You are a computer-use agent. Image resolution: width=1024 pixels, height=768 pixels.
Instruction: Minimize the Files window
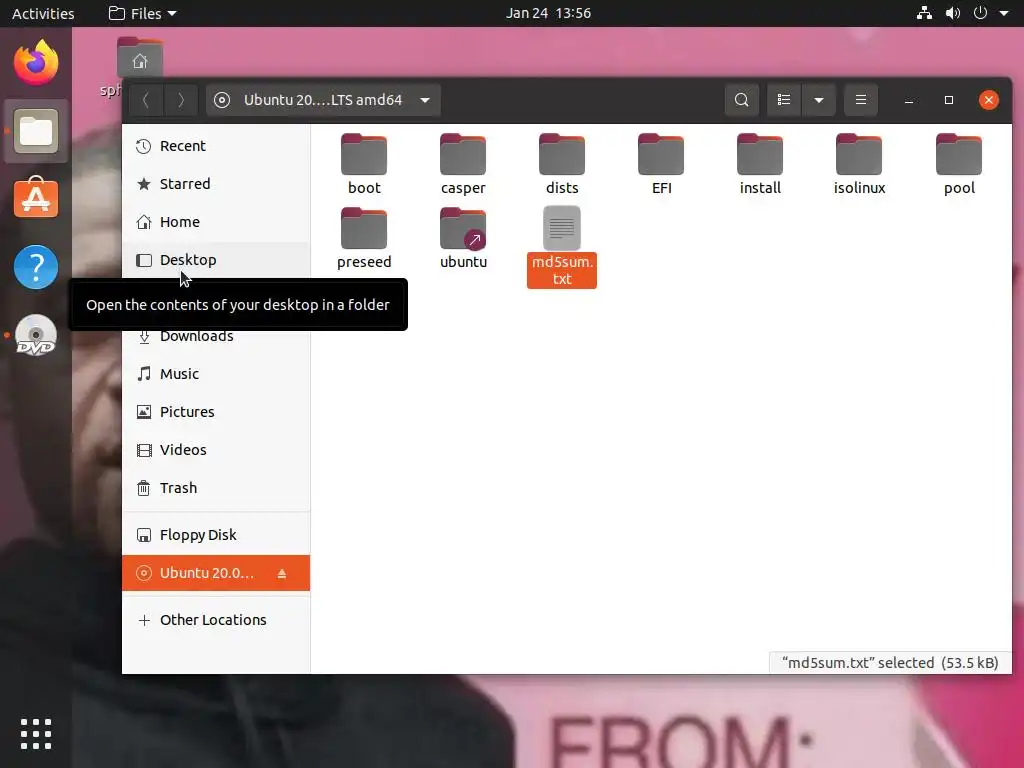pyautogui.click(x=908, y=100)
